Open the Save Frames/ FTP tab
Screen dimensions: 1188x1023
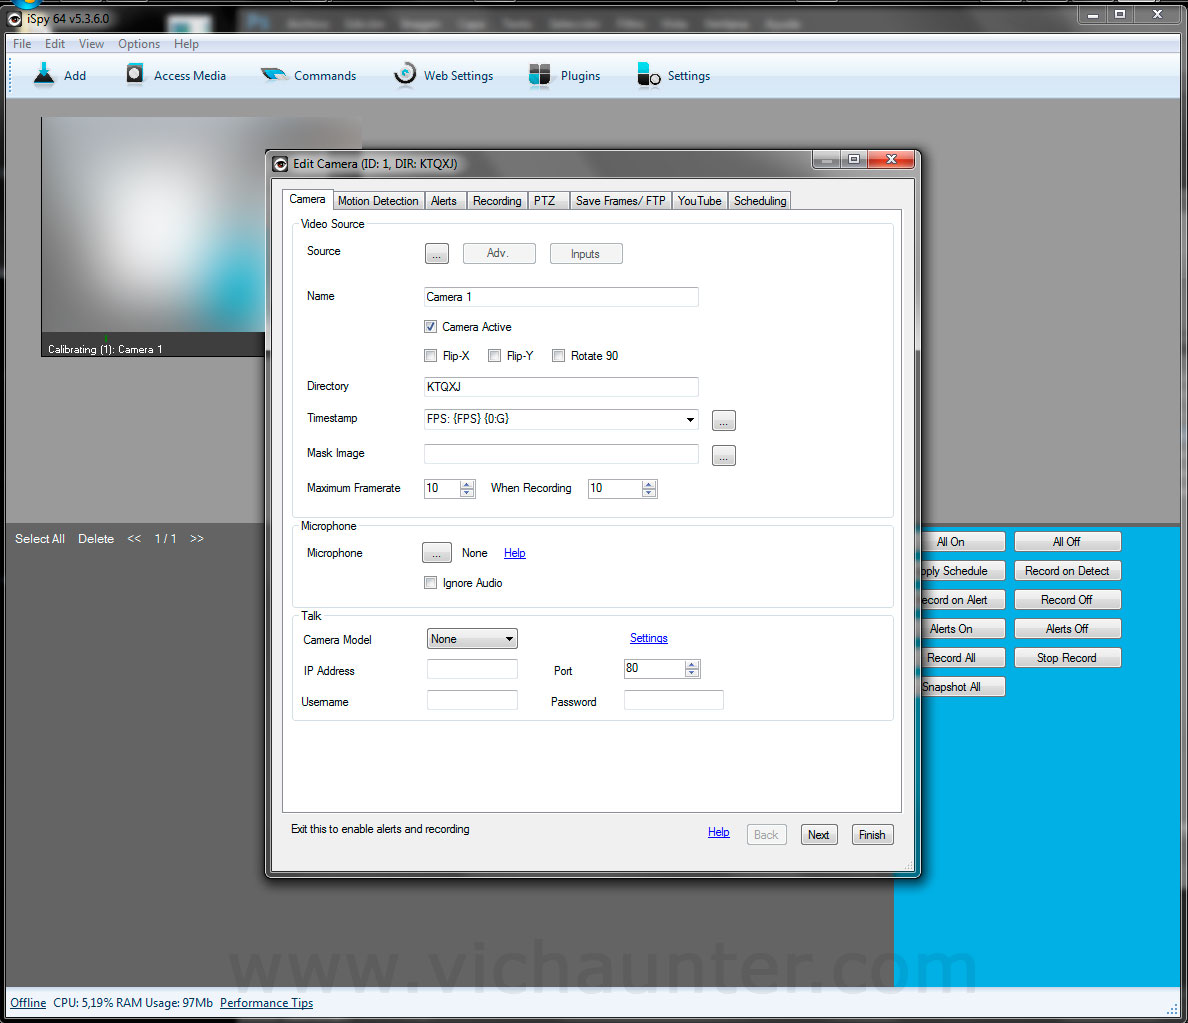(x=621, y=201)
